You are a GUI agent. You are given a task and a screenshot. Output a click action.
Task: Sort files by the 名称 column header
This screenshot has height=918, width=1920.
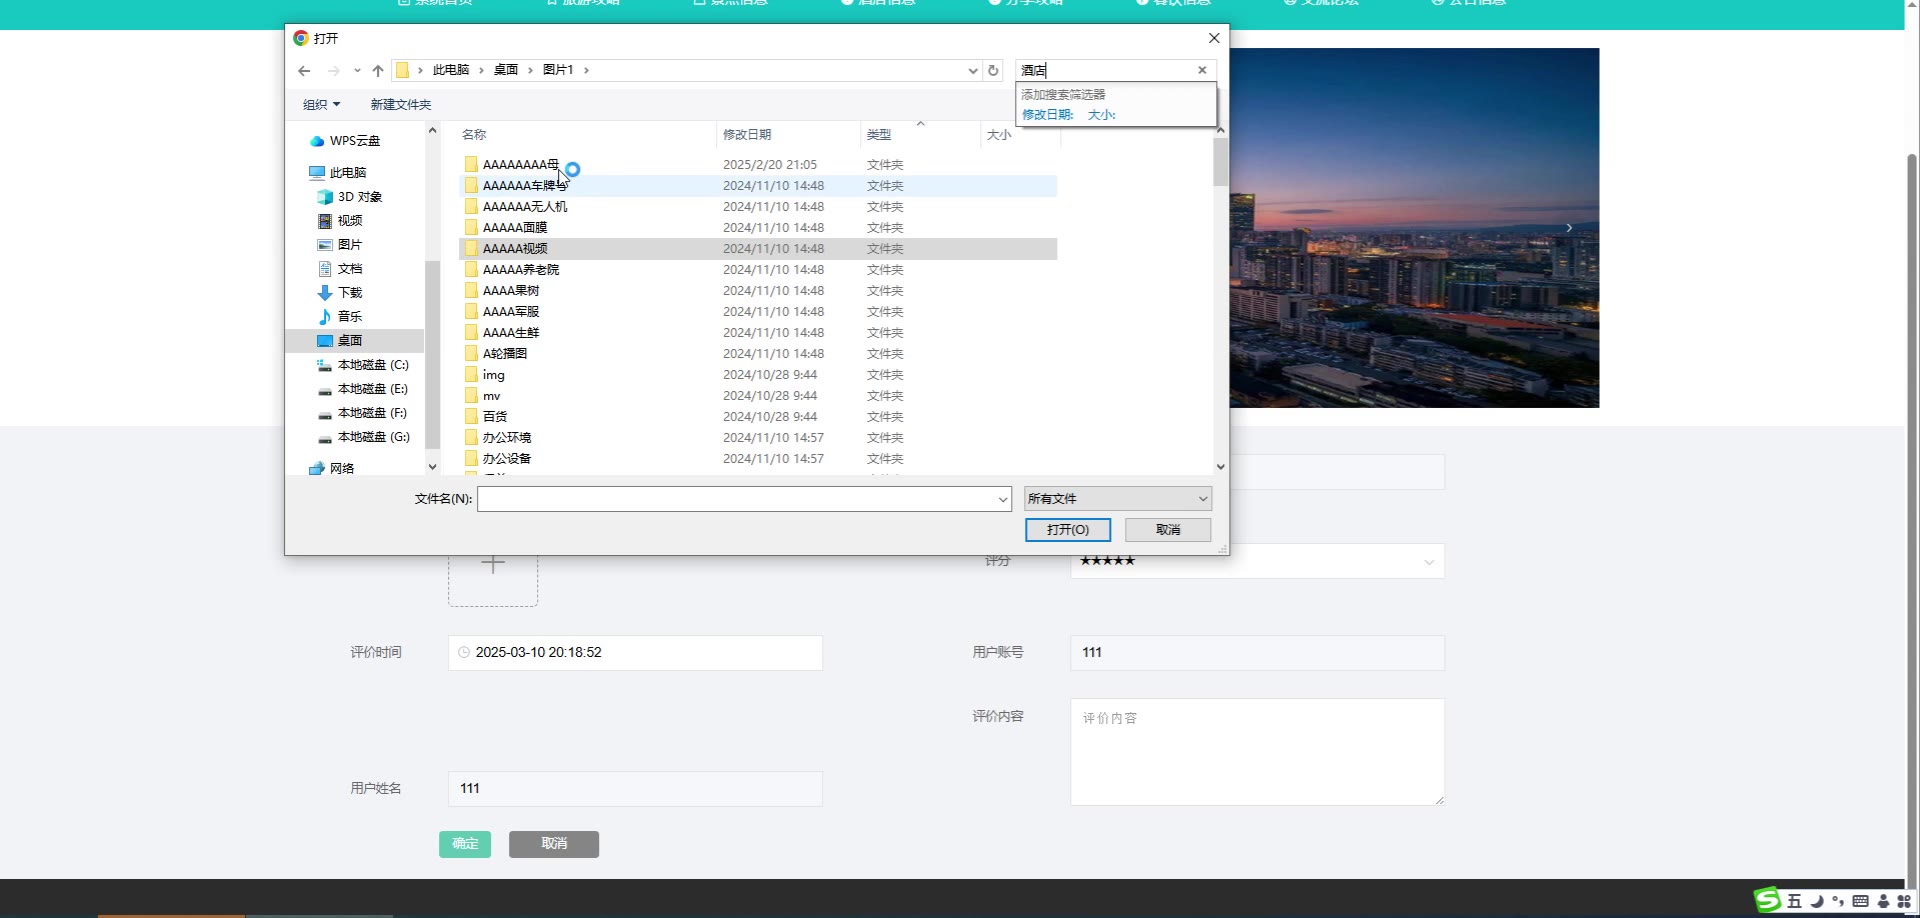click(x=474, y=135)
